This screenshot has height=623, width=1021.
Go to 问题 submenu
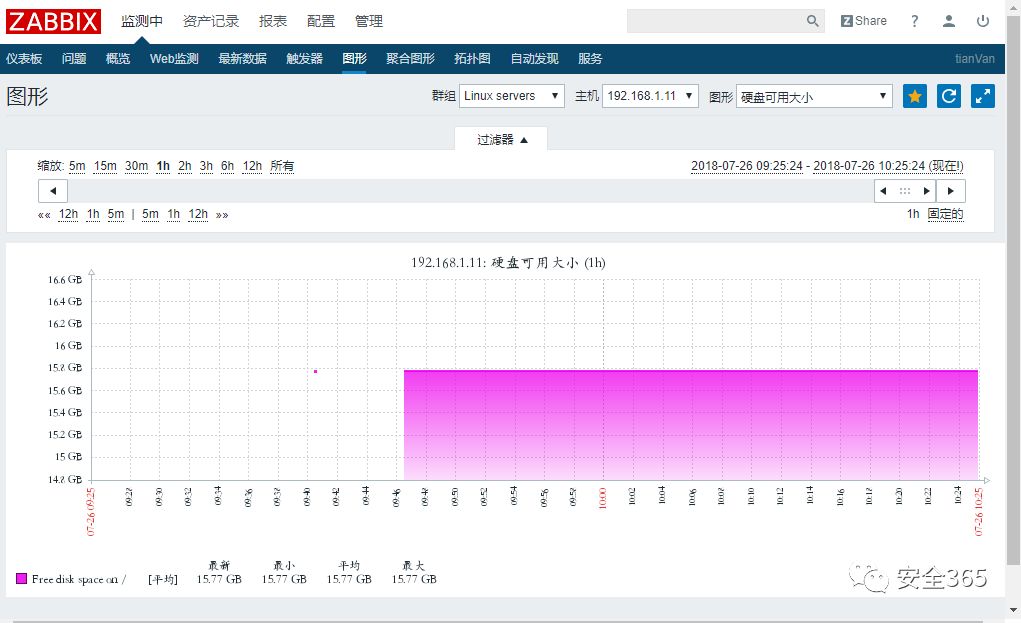[74, 59]
